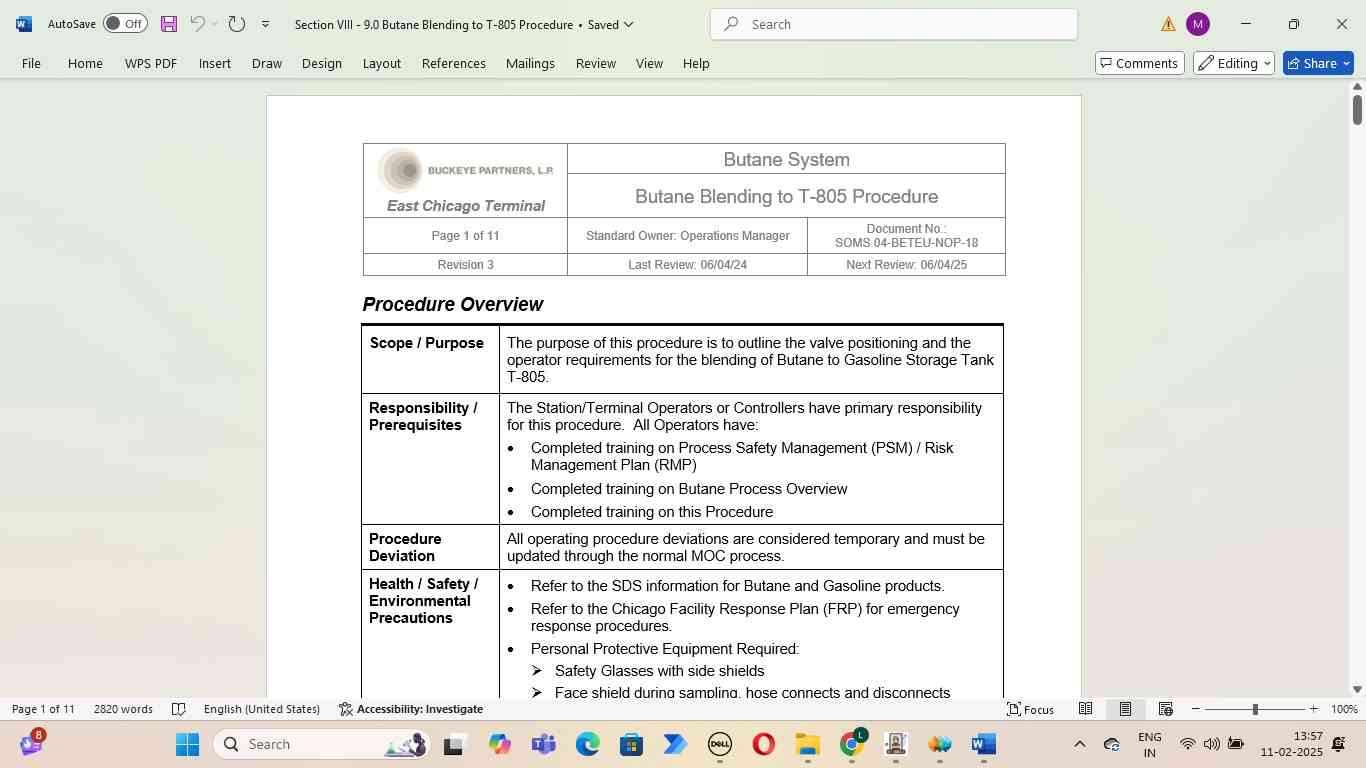Click the scroll down arrow
The image size is (1366, 768).
click(x=1357, y=689)
